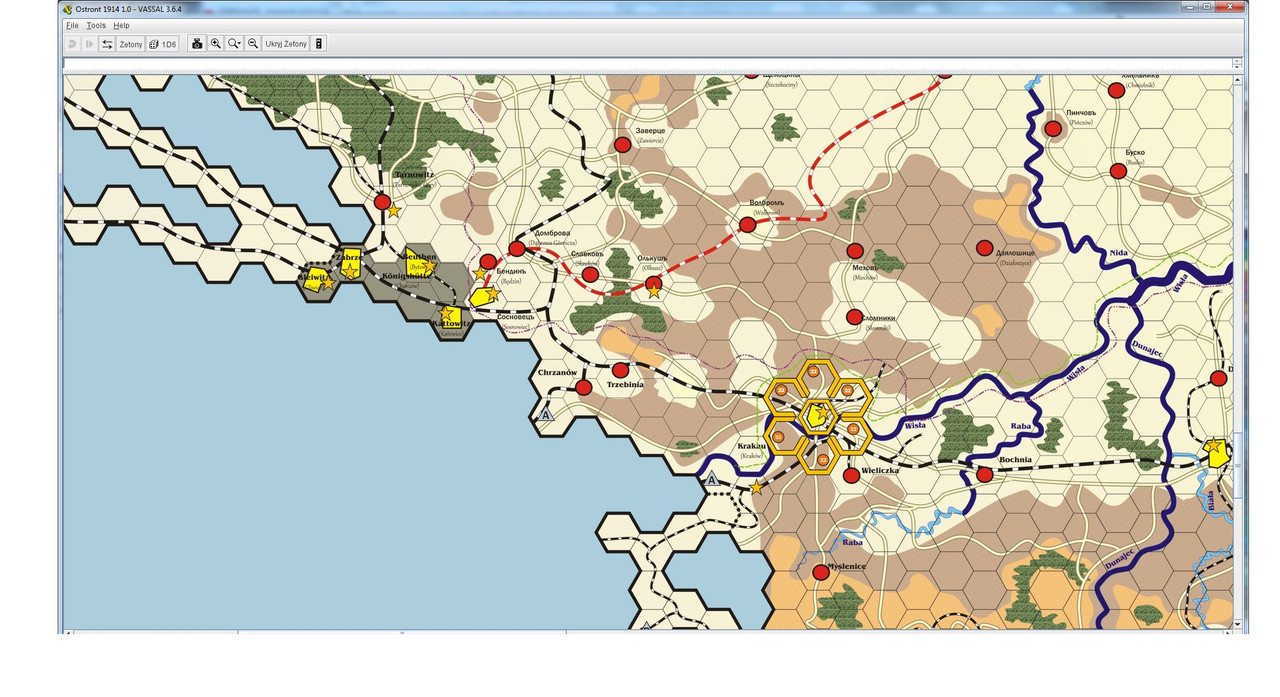
Task: Click the red town dot at Пинчовъ
Action: (1053, 128)
